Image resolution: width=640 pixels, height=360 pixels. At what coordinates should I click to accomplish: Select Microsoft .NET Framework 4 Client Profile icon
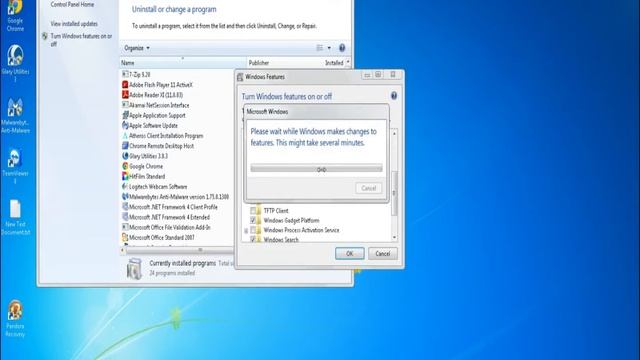125,207
